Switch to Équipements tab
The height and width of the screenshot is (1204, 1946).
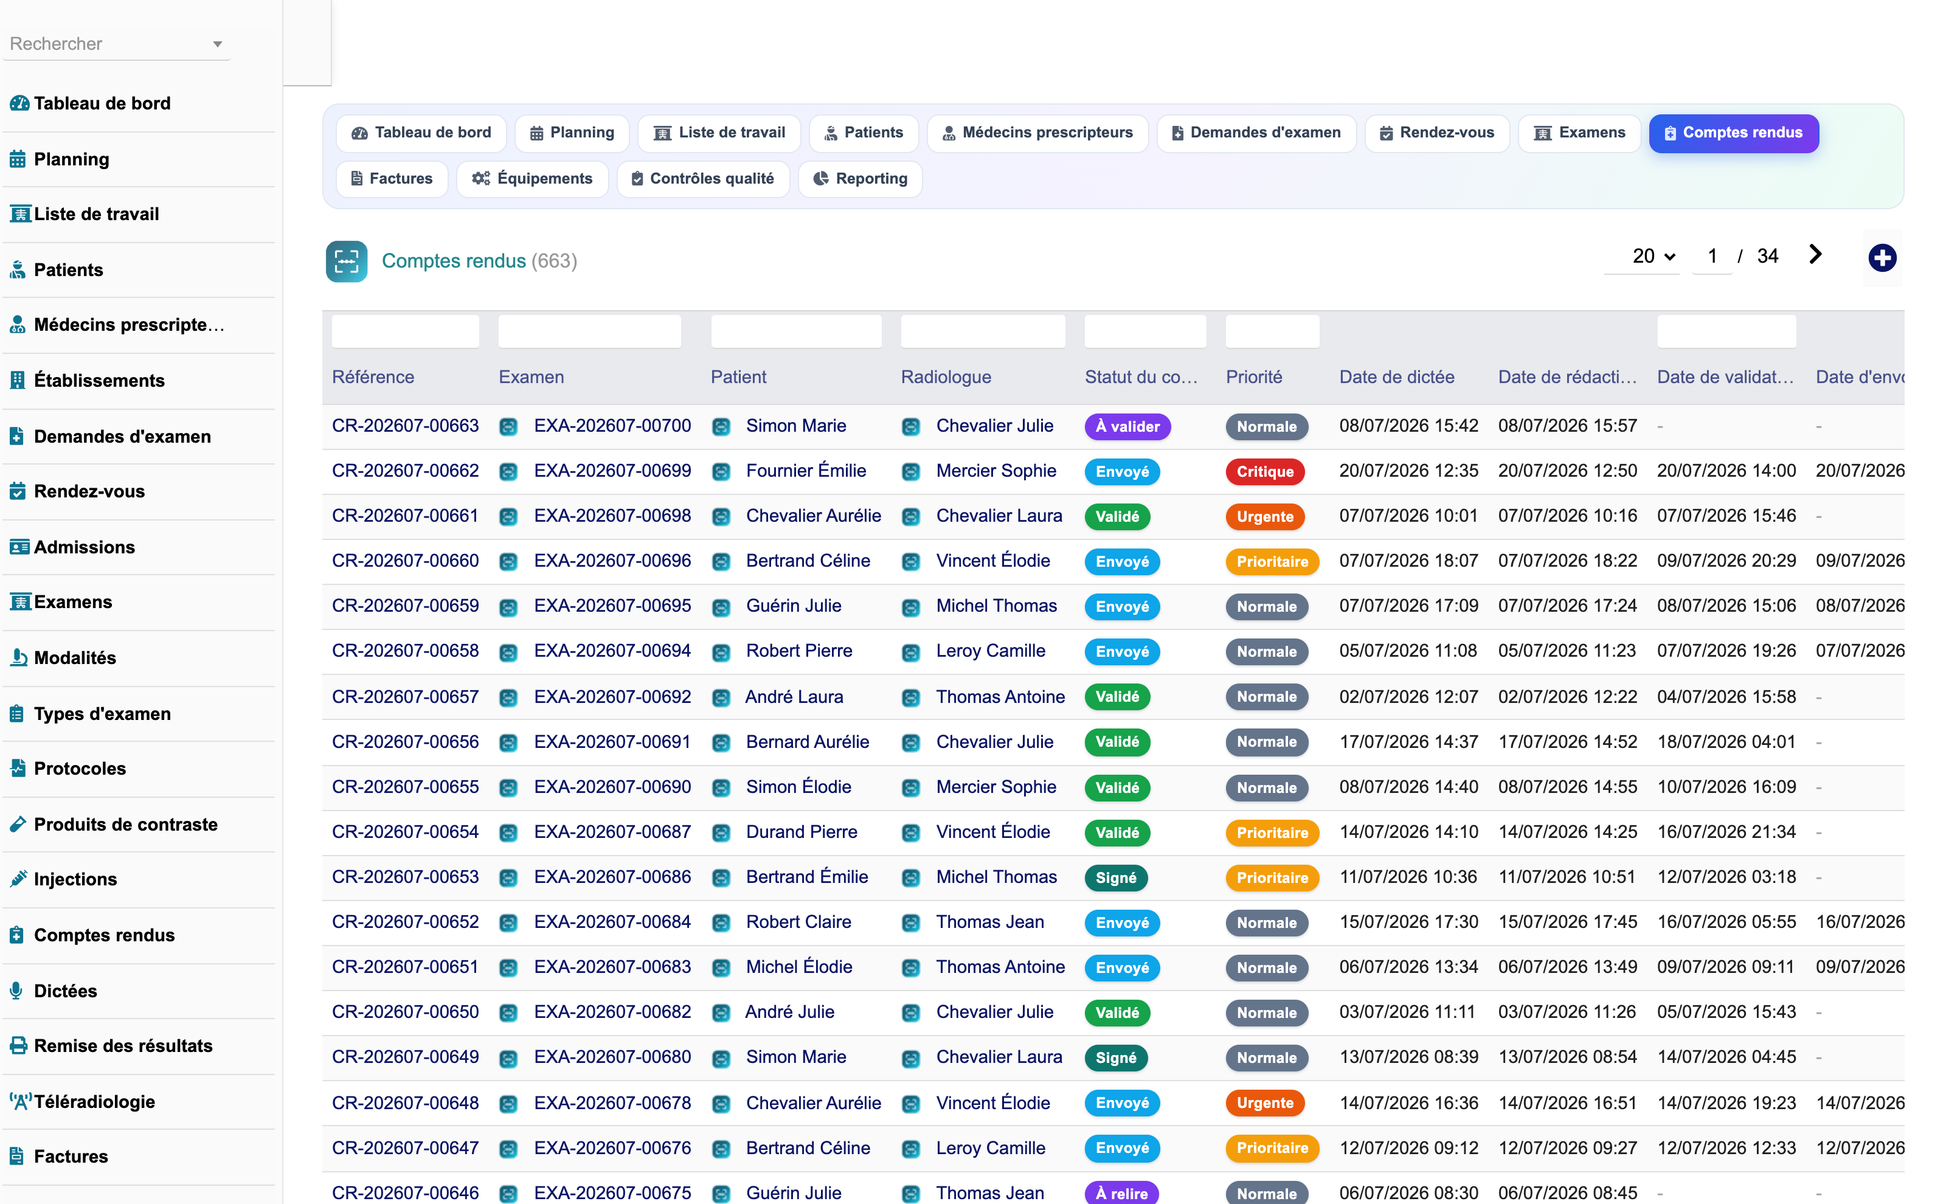pyautogui.click(x=532, y=179)
